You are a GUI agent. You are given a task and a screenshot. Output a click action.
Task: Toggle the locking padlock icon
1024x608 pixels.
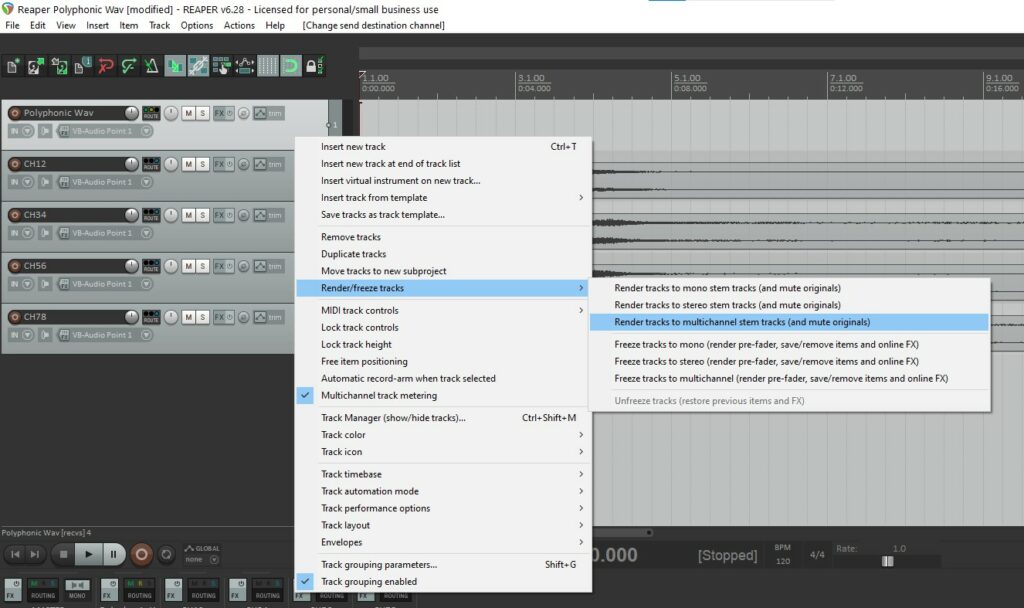[x=314, y=66]
